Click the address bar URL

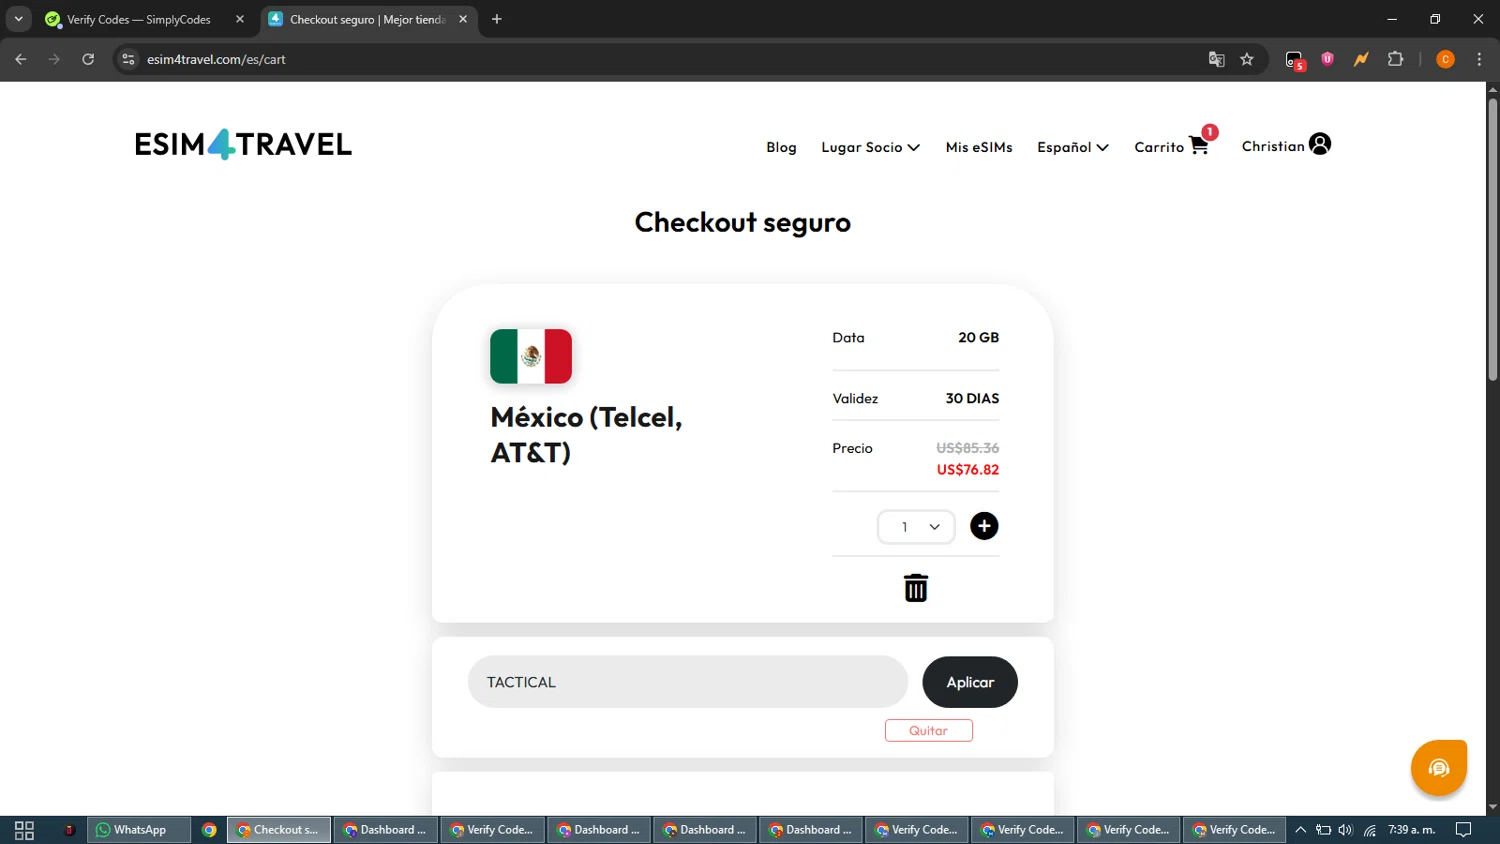(216, 59)
